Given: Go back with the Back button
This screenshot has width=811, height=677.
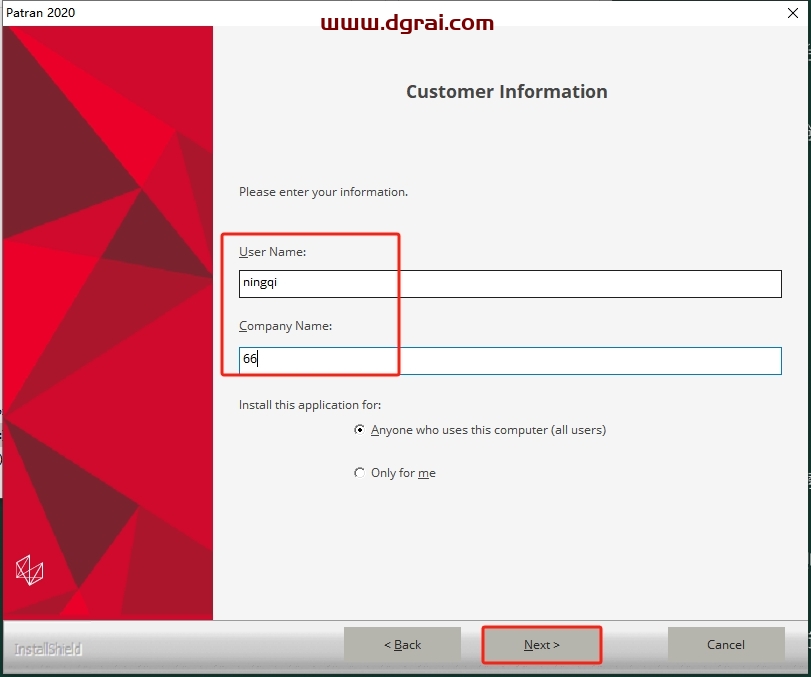Looking at the screenshot, I should [x=402, y=644].
